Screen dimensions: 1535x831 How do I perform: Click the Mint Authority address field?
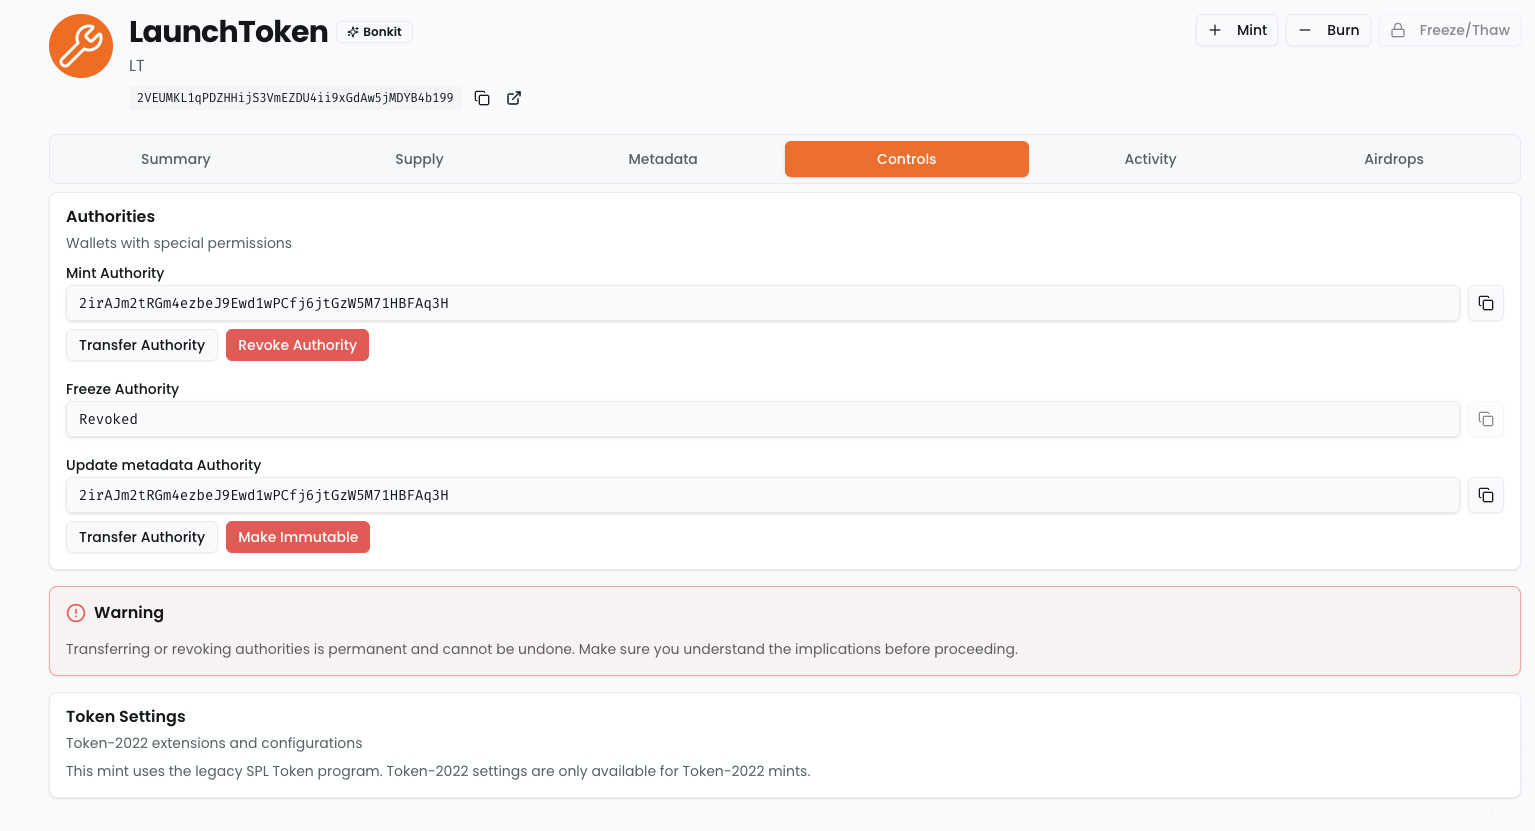(x=762, y=303)
